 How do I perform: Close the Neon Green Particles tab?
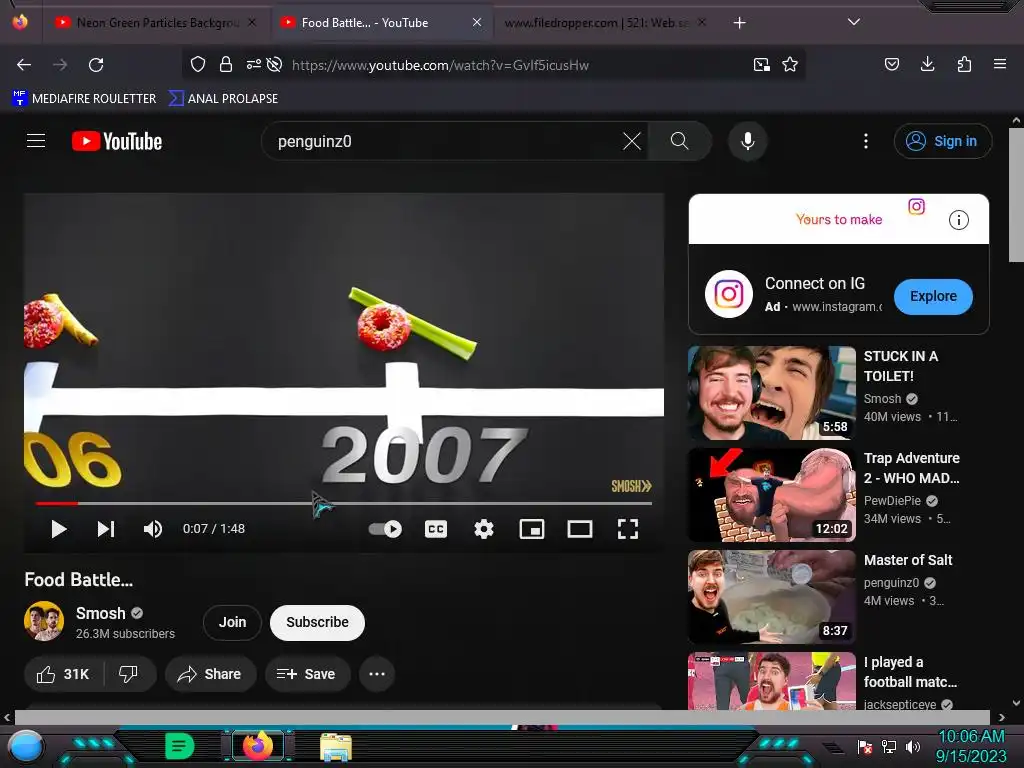pos(252,23)
